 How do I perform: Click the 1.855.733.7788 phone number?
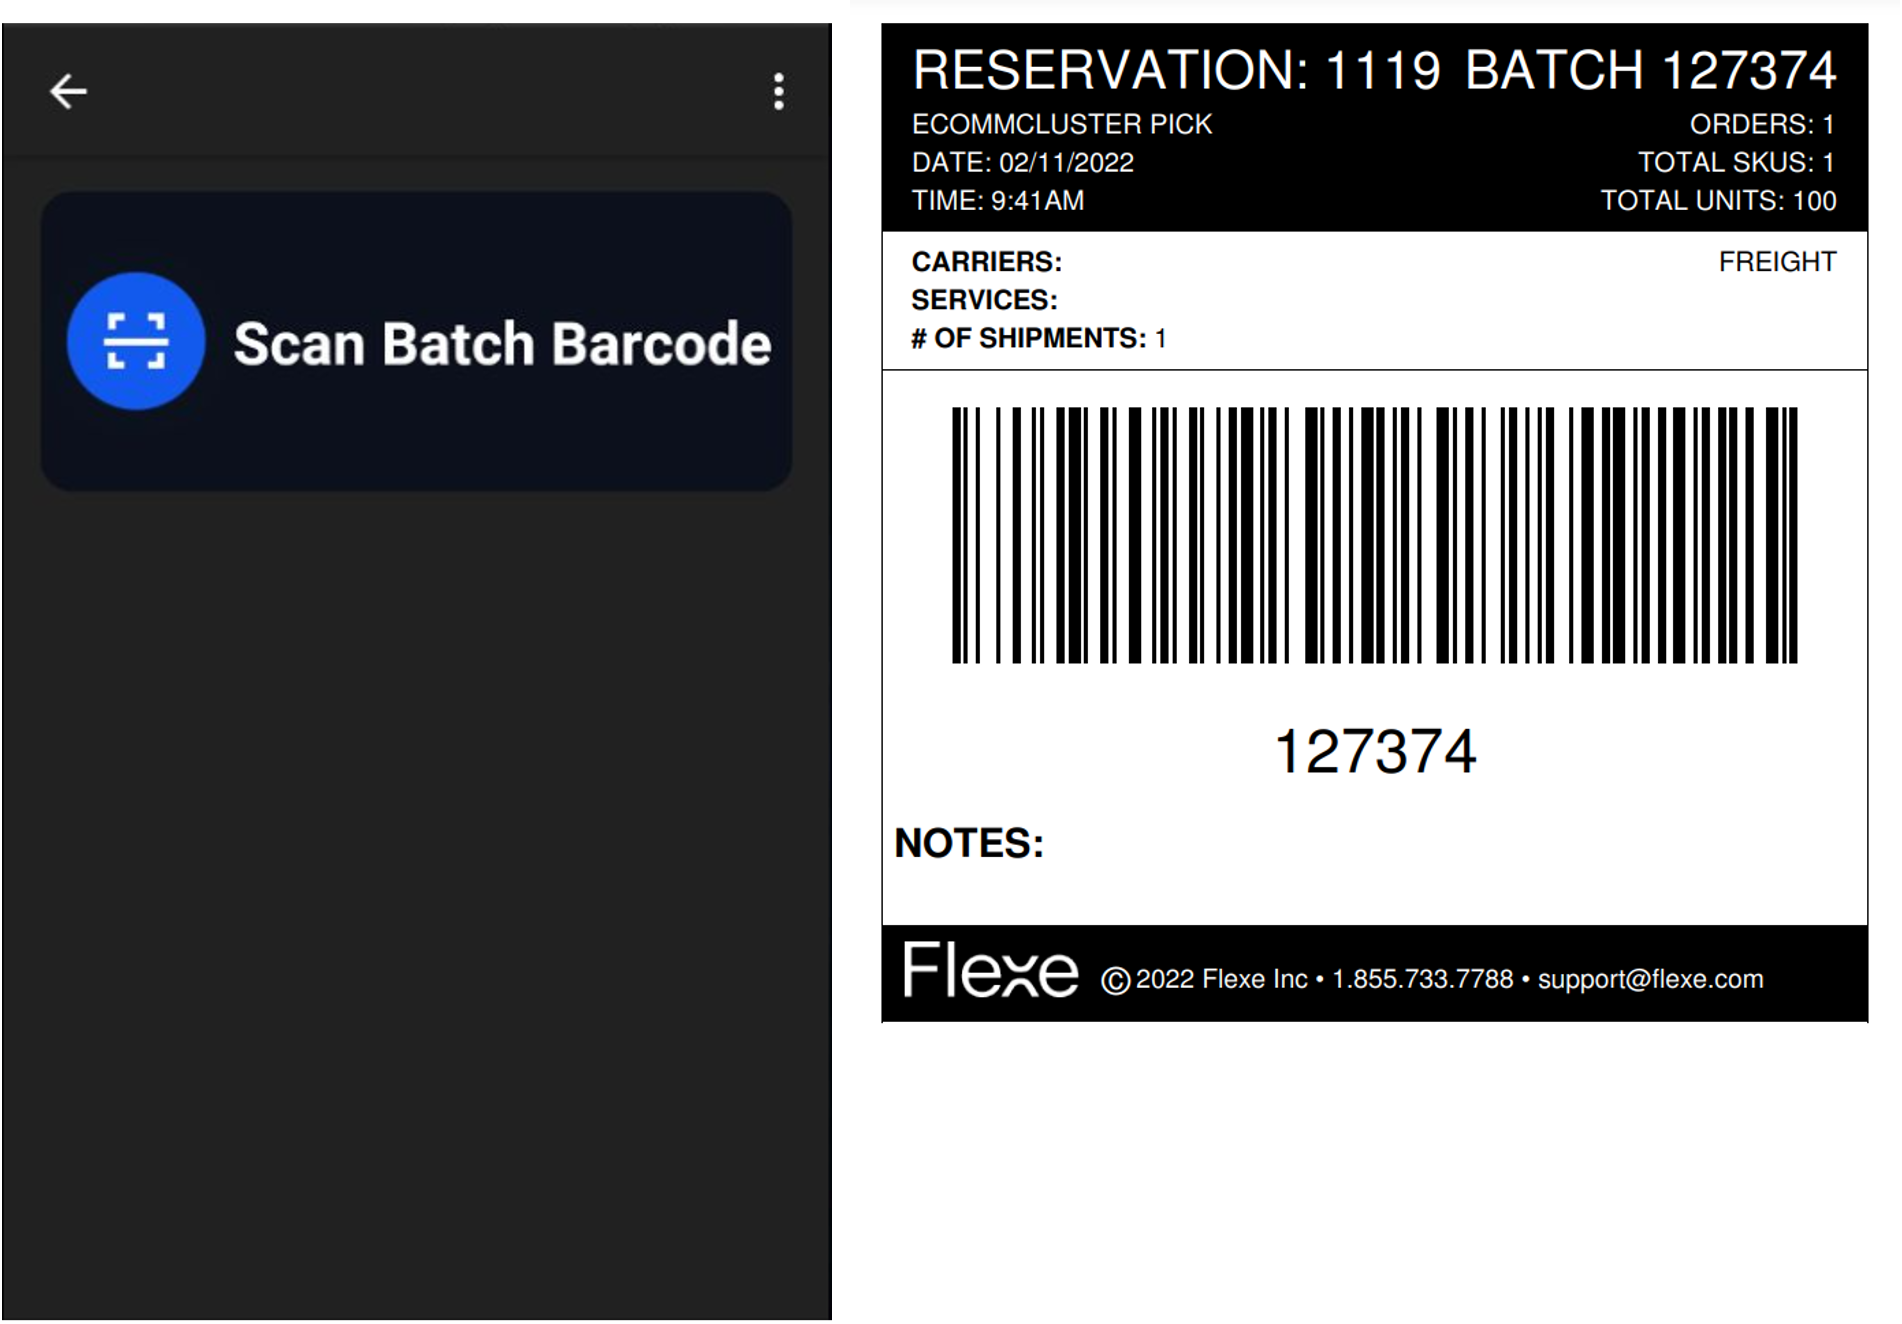pos(1422,979)
